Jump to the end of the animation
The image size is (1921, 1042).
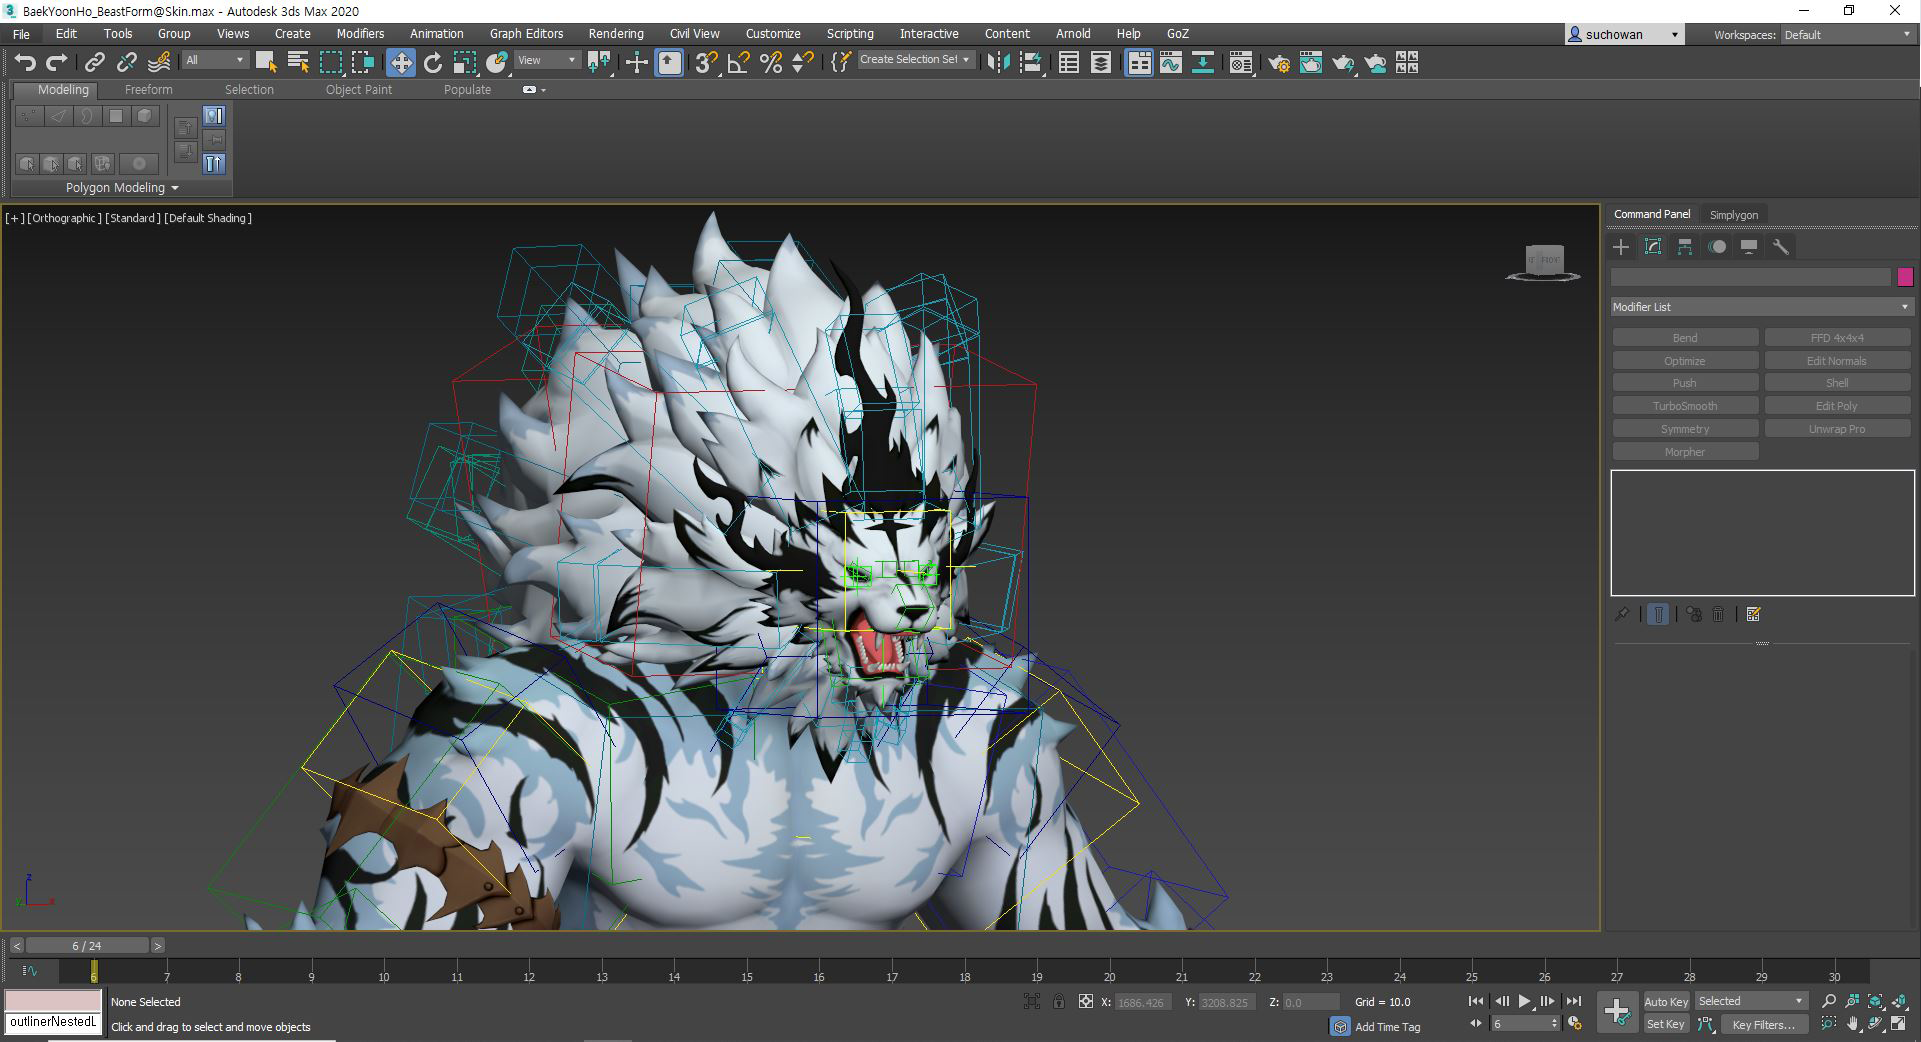point(1573,1001)
